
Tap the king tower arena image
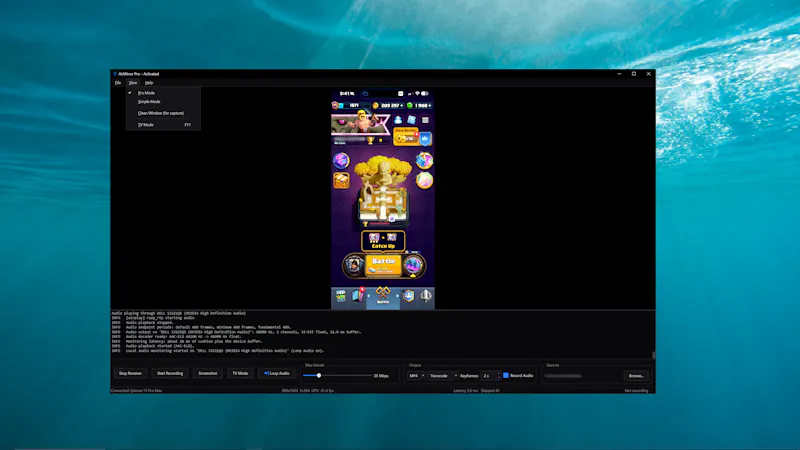[x=382, y=191]
